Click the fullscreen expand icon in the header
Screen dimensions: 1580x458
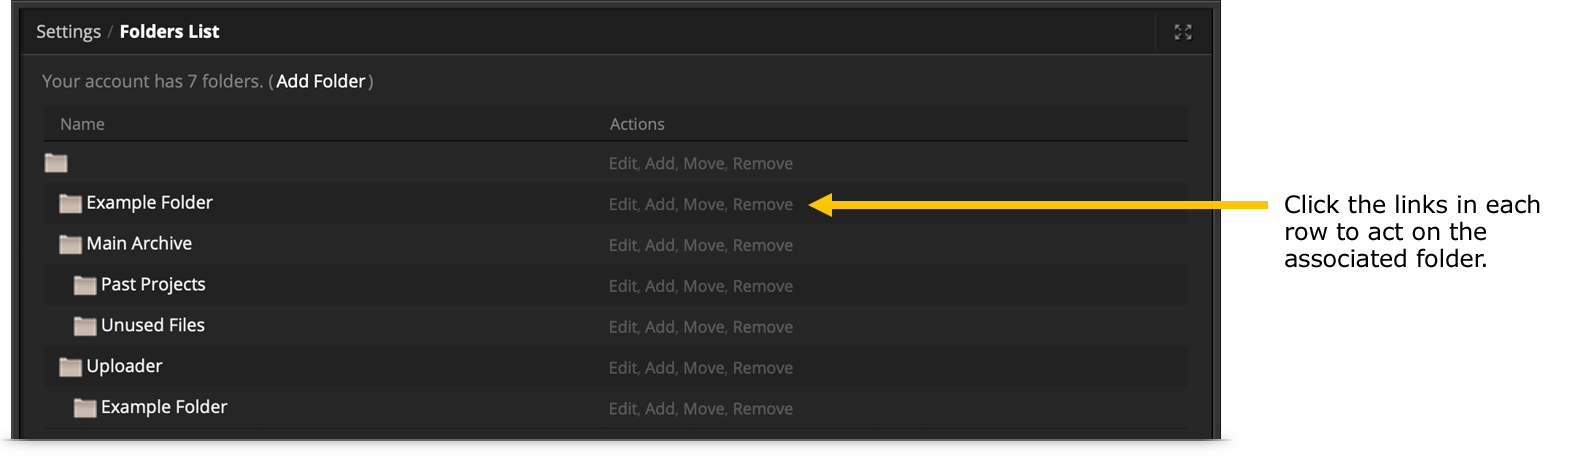[1183, 32]
